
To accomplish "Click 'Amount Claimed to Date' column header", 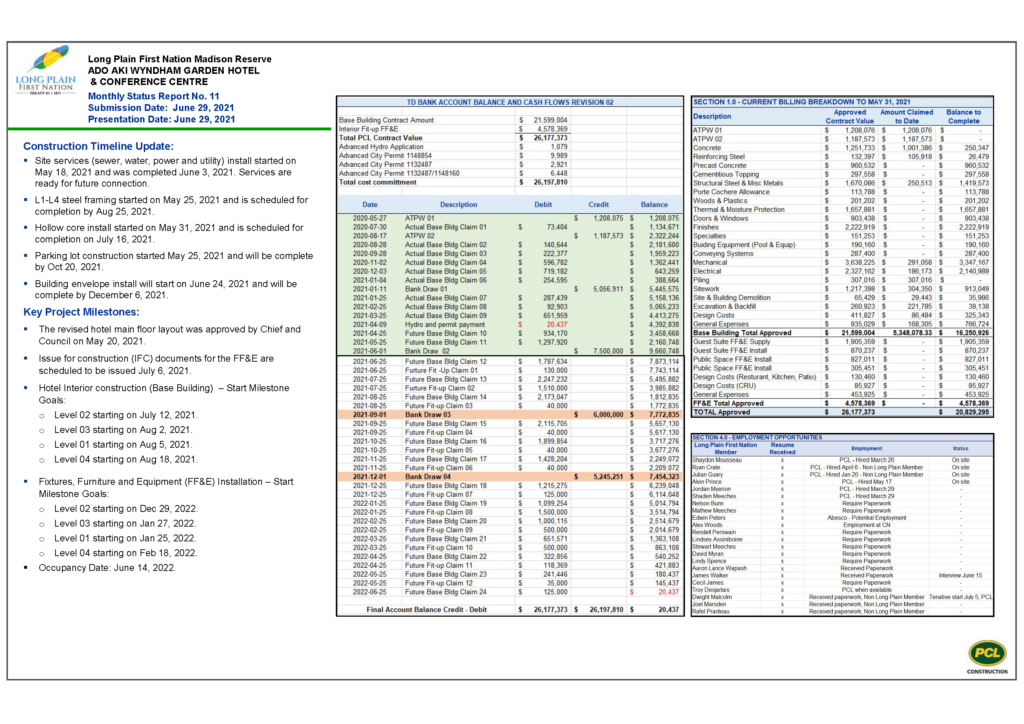I will click(x=906, y=116).
